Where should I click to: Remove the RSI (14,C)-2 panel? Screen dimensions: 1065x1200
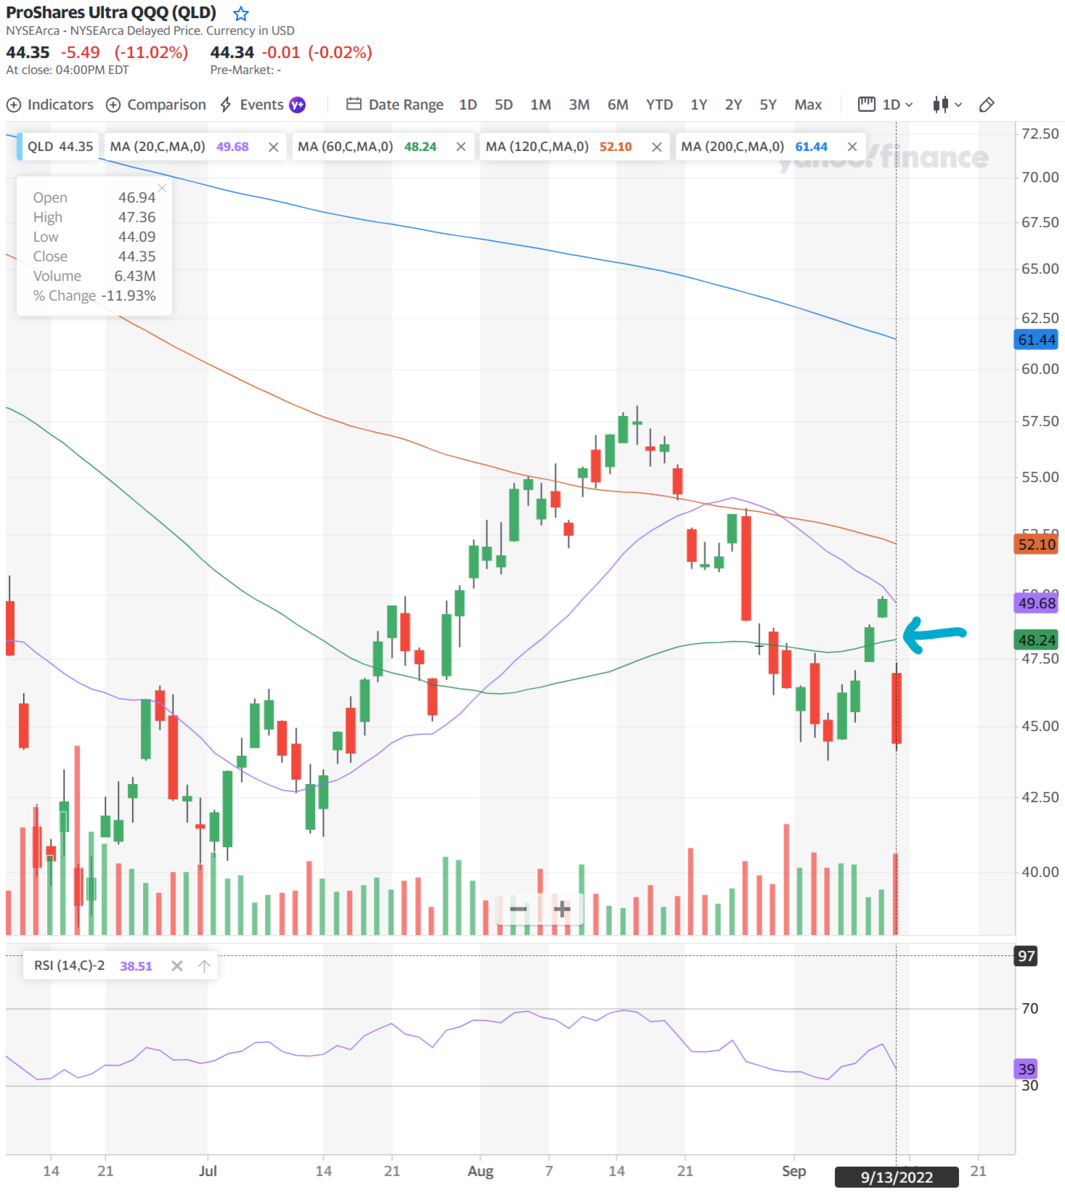pyautogui.click(x=177, y=966)
